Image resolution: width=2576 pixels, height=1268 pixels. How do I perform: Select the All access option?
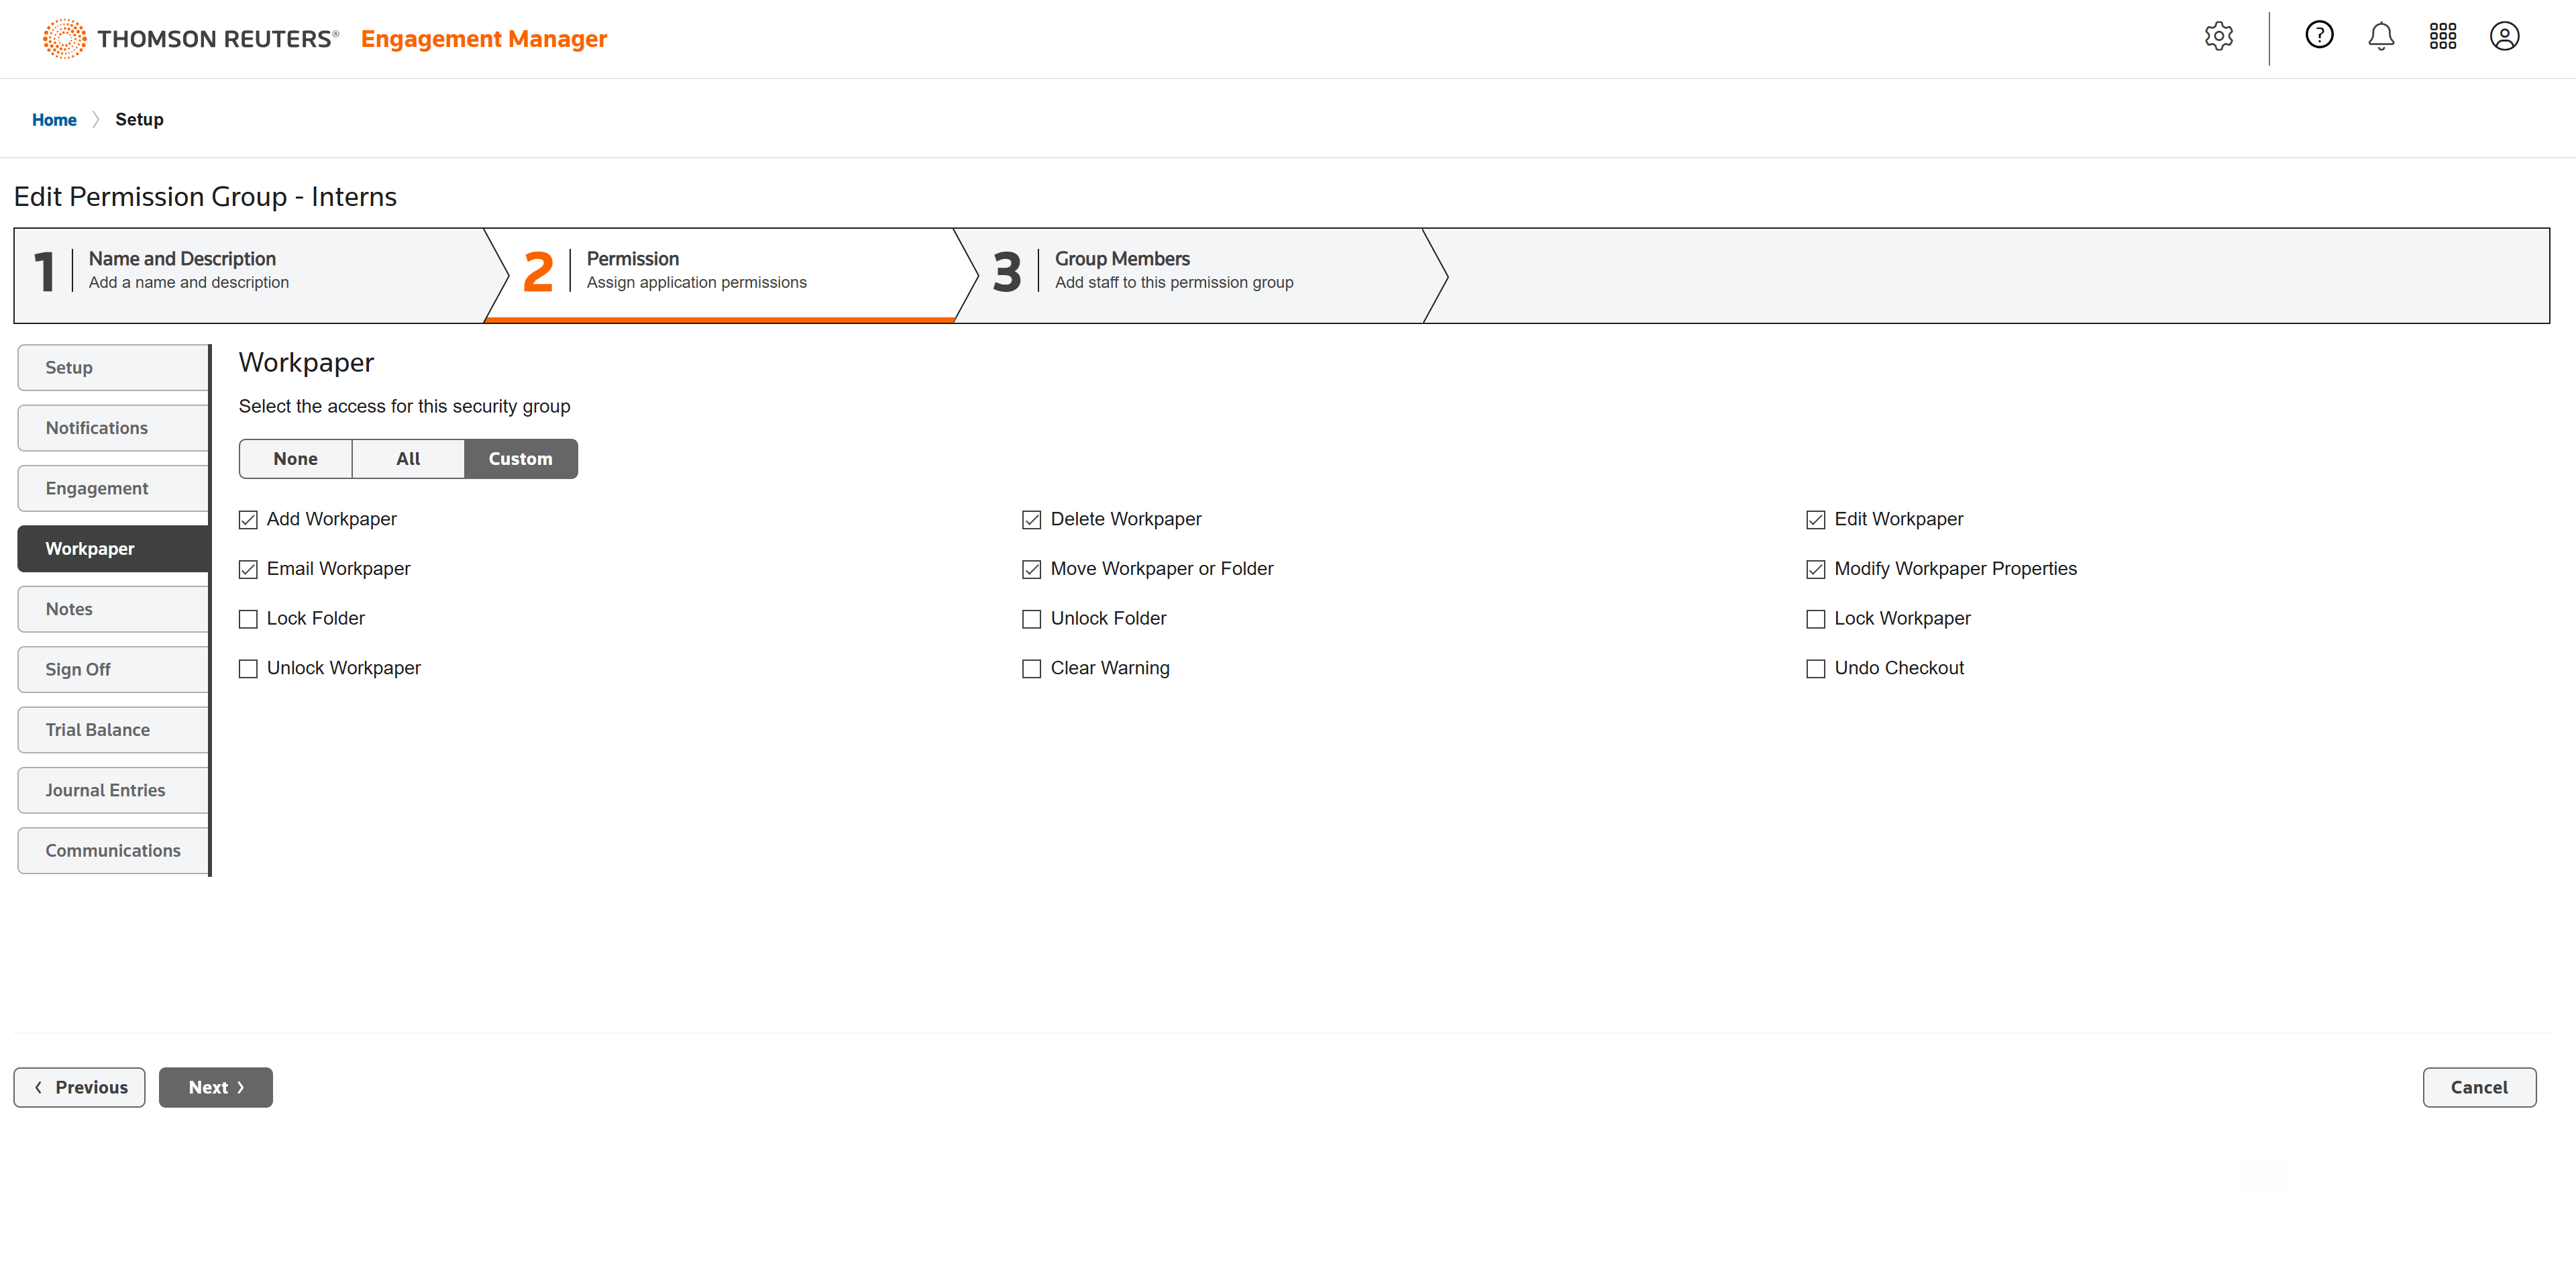[408, 459]
